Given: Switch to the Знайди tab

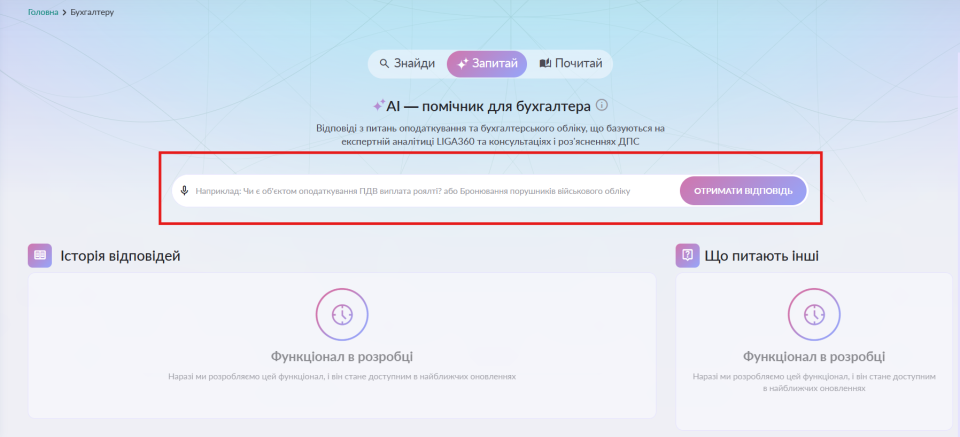Looking at the screenshot, I should 407,64.
